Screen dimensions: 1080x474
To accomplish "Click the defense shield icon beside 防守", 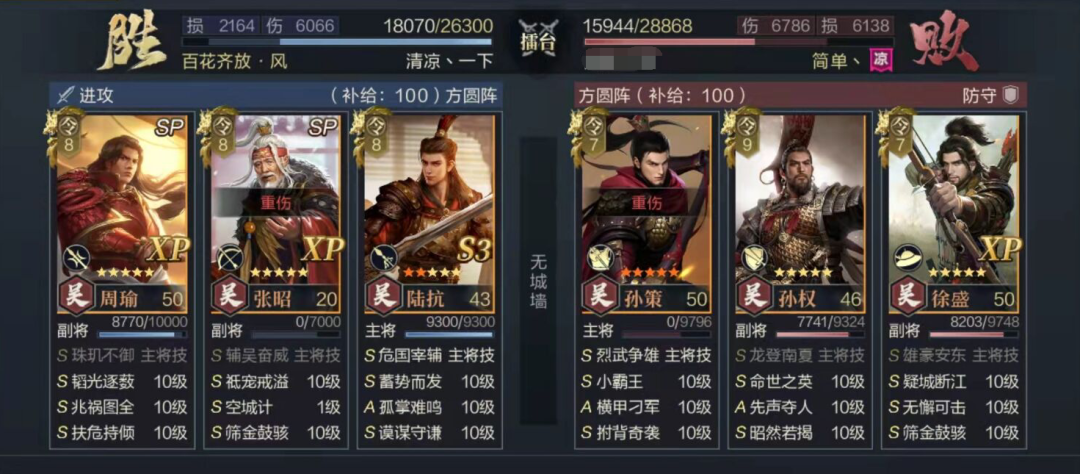I will (1010, 95).
